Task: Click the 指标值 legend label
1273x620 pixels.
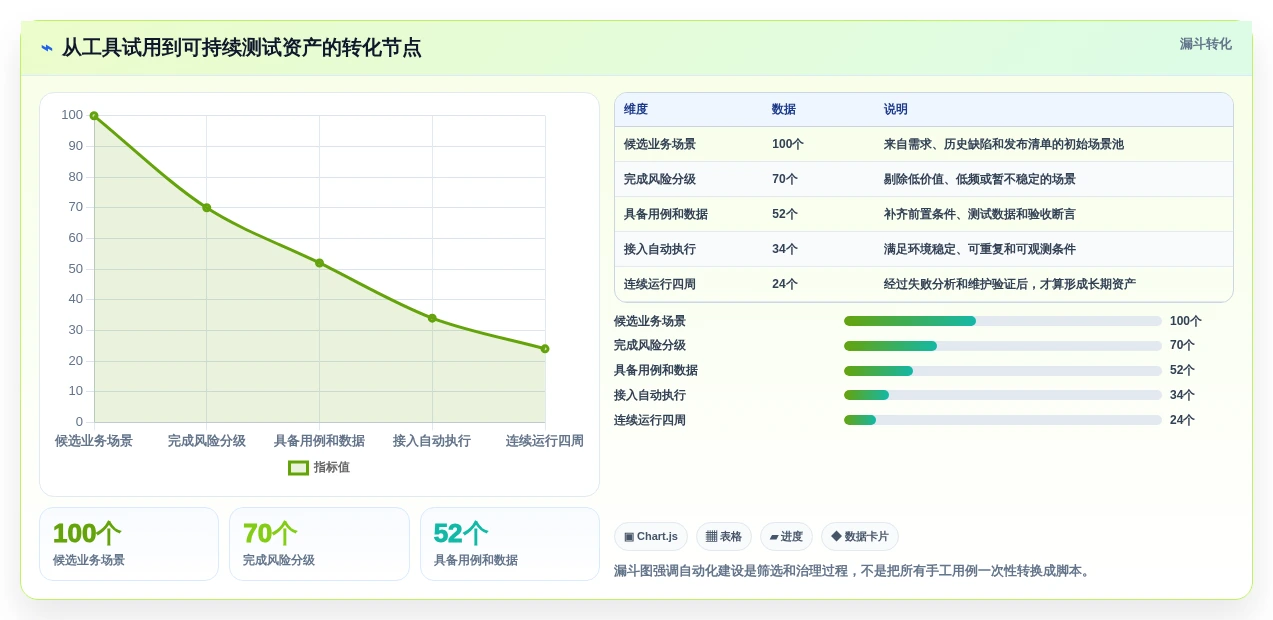Action: tap(332, 467)
